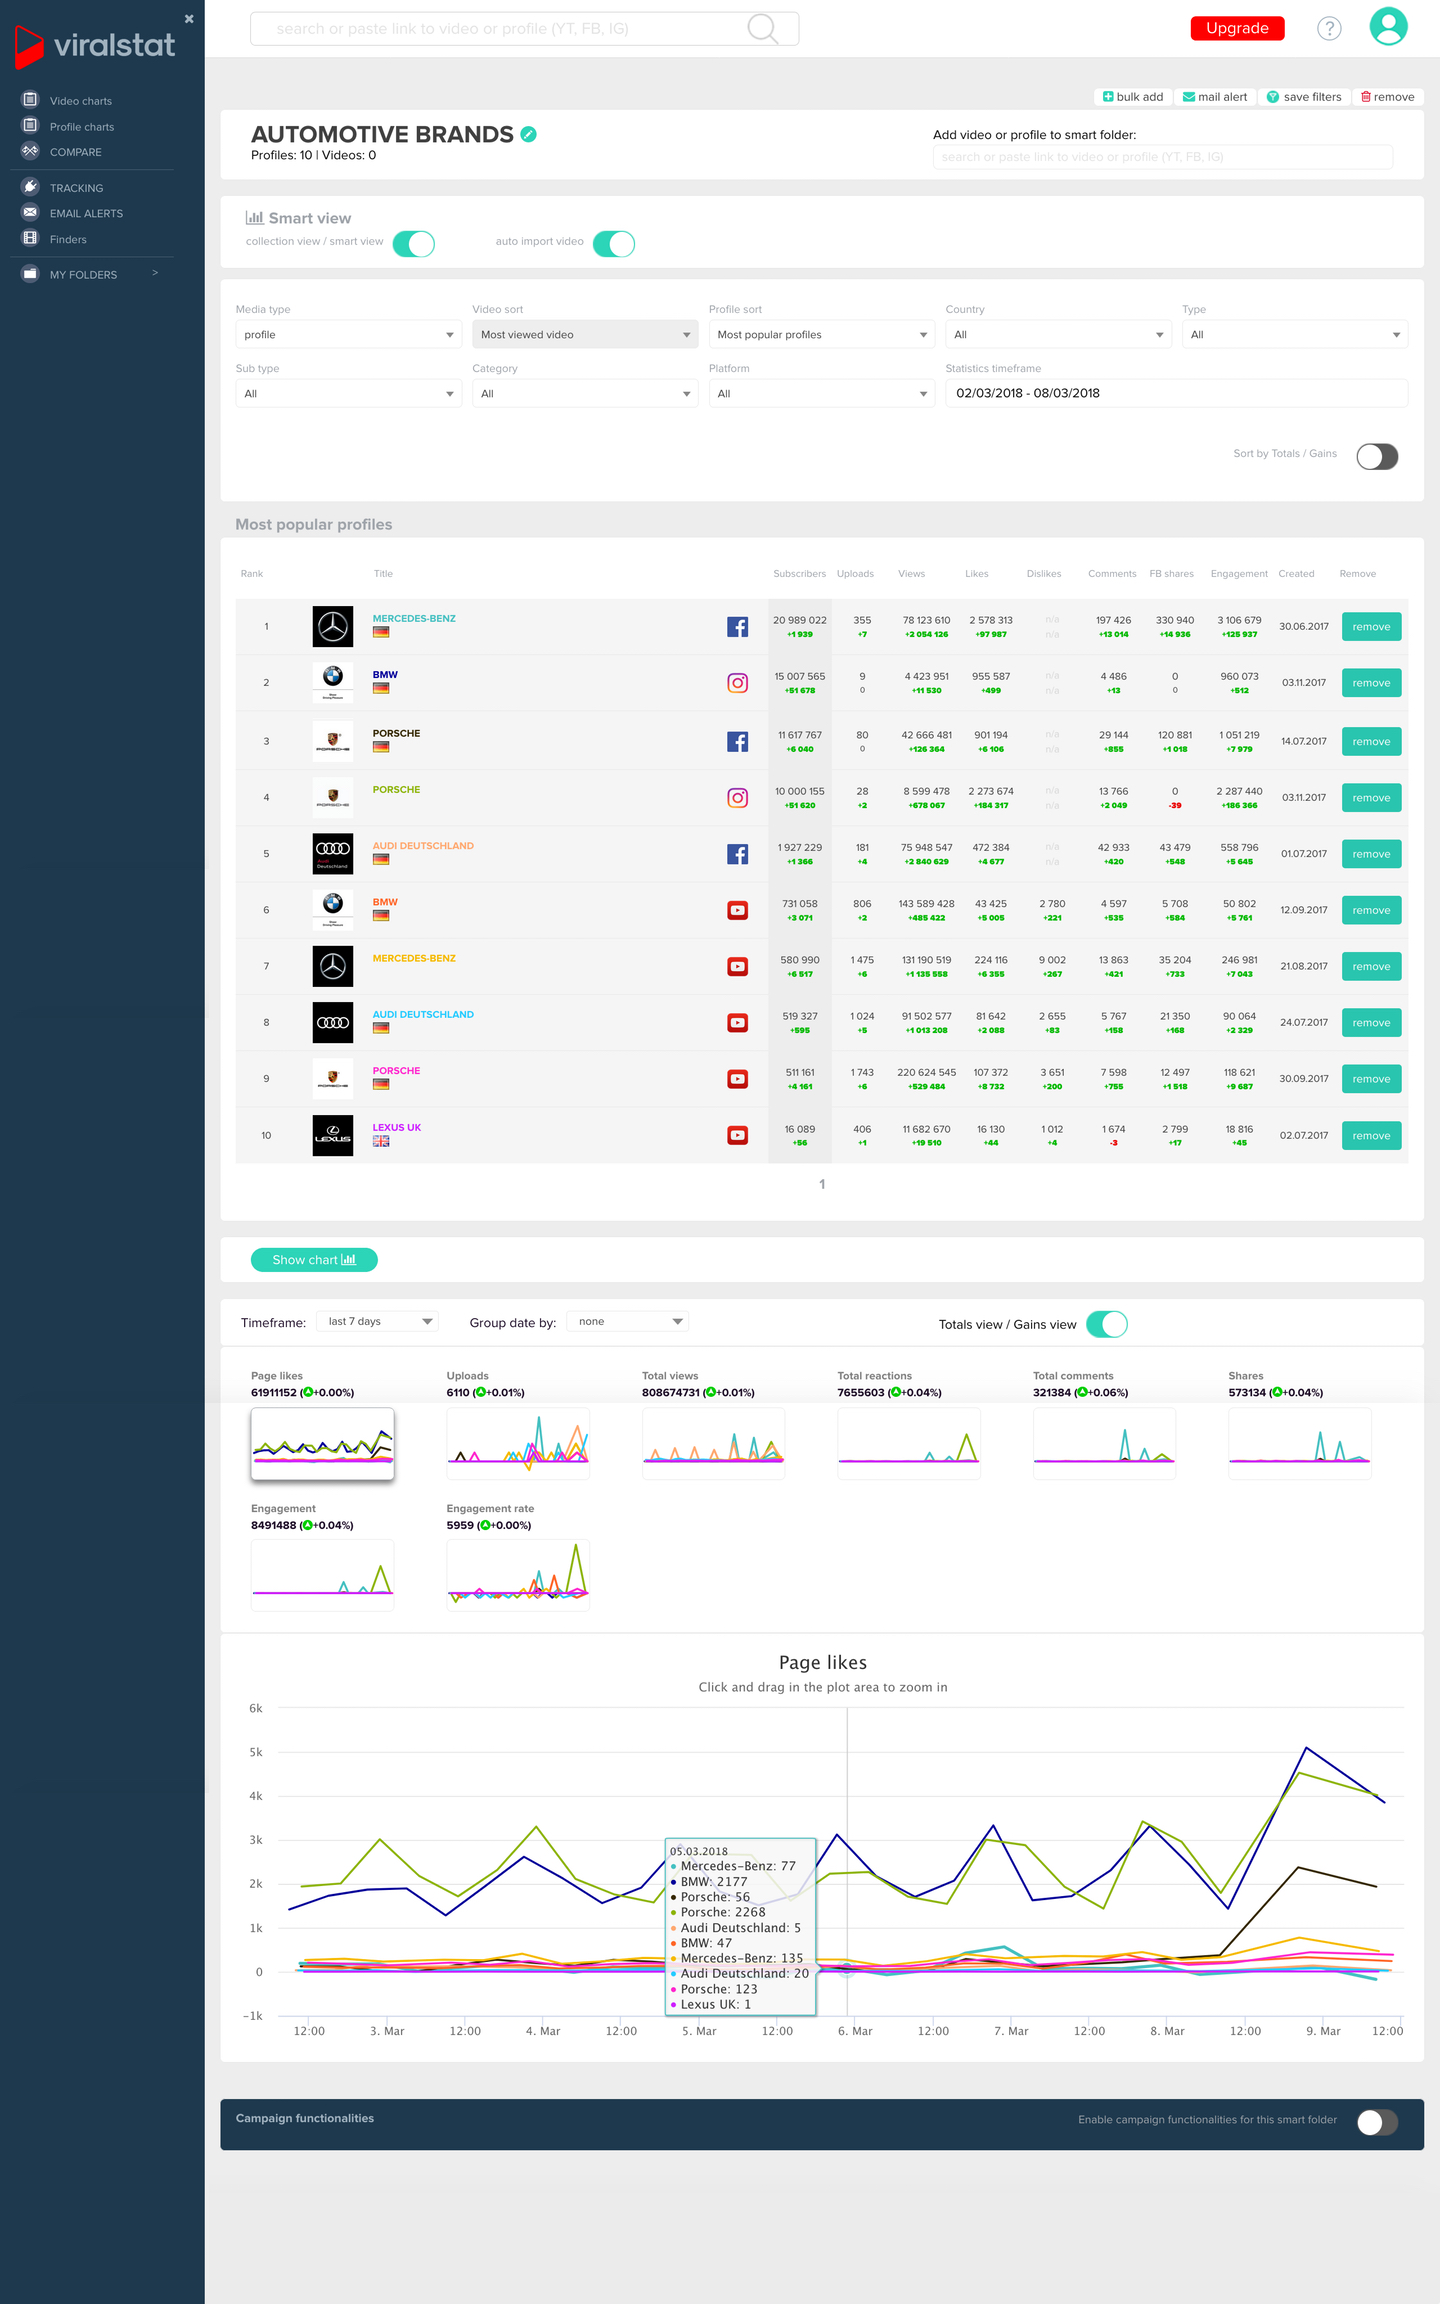The height and width of the screenshot is (2304, 1440).
Task: Click the Show chart button
Action: pos(314,1260)
